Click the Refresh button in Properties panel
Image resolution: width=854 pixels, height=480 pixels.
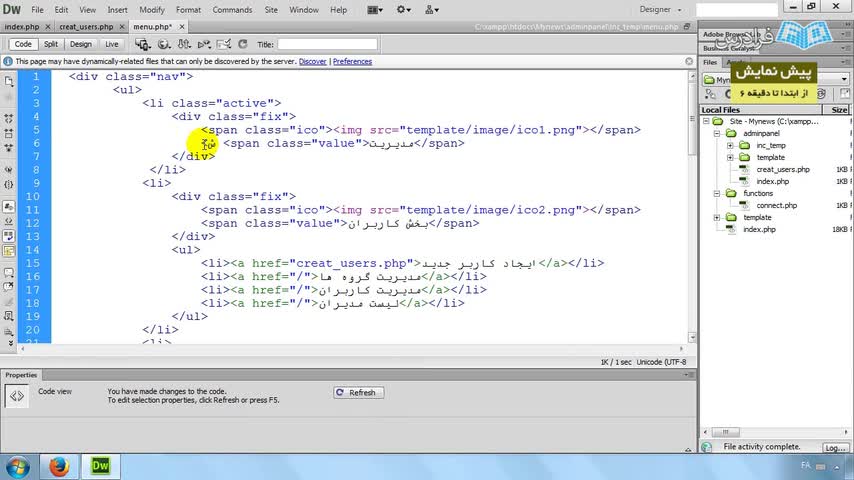[358, 392]
